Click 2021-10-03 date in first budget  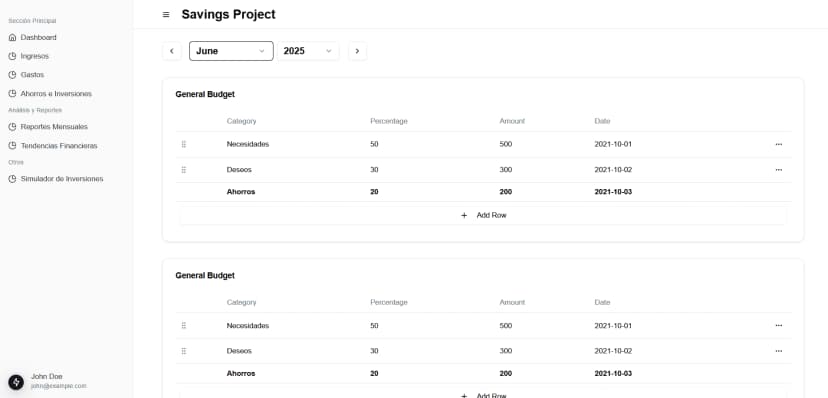[613, 192]
